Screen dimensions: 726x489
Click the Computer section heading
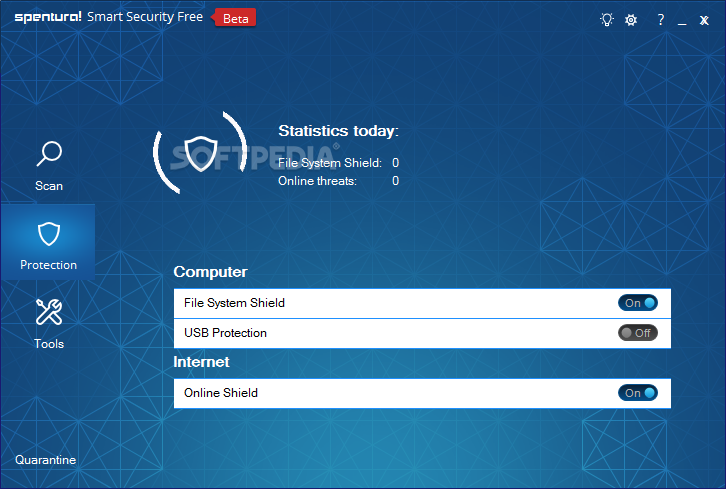pyautogui.click(x=210, y=272)
